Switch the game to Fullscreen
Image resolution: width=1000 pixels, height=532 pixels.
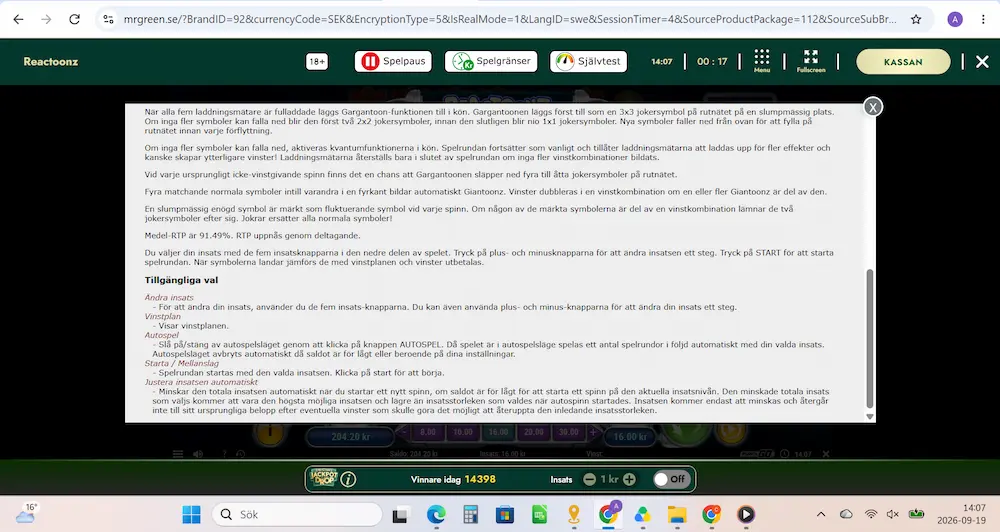[811, 61]
